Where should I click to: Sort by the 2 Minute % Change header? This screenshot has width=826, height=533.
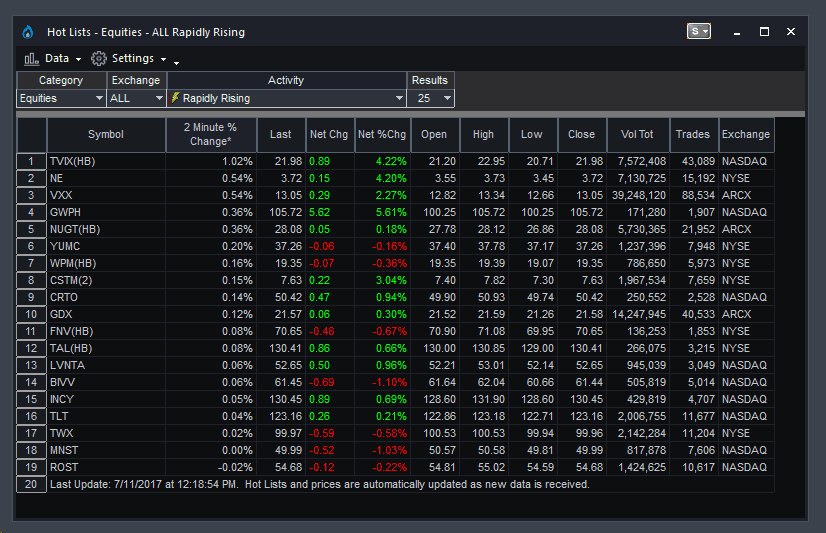coord(210,134)
